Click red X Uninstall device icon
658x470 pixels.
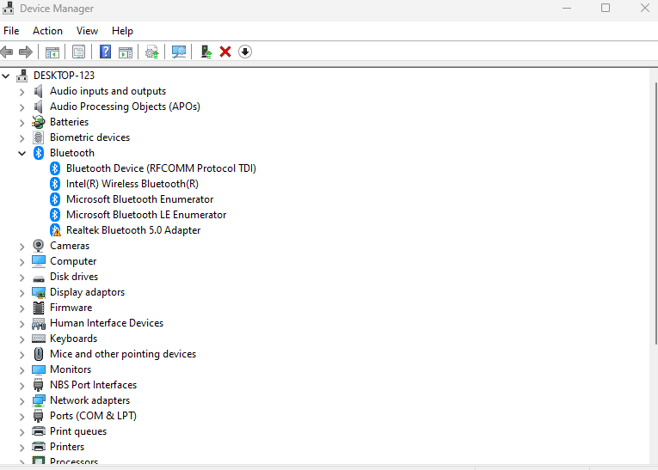[x=225, y=52]
